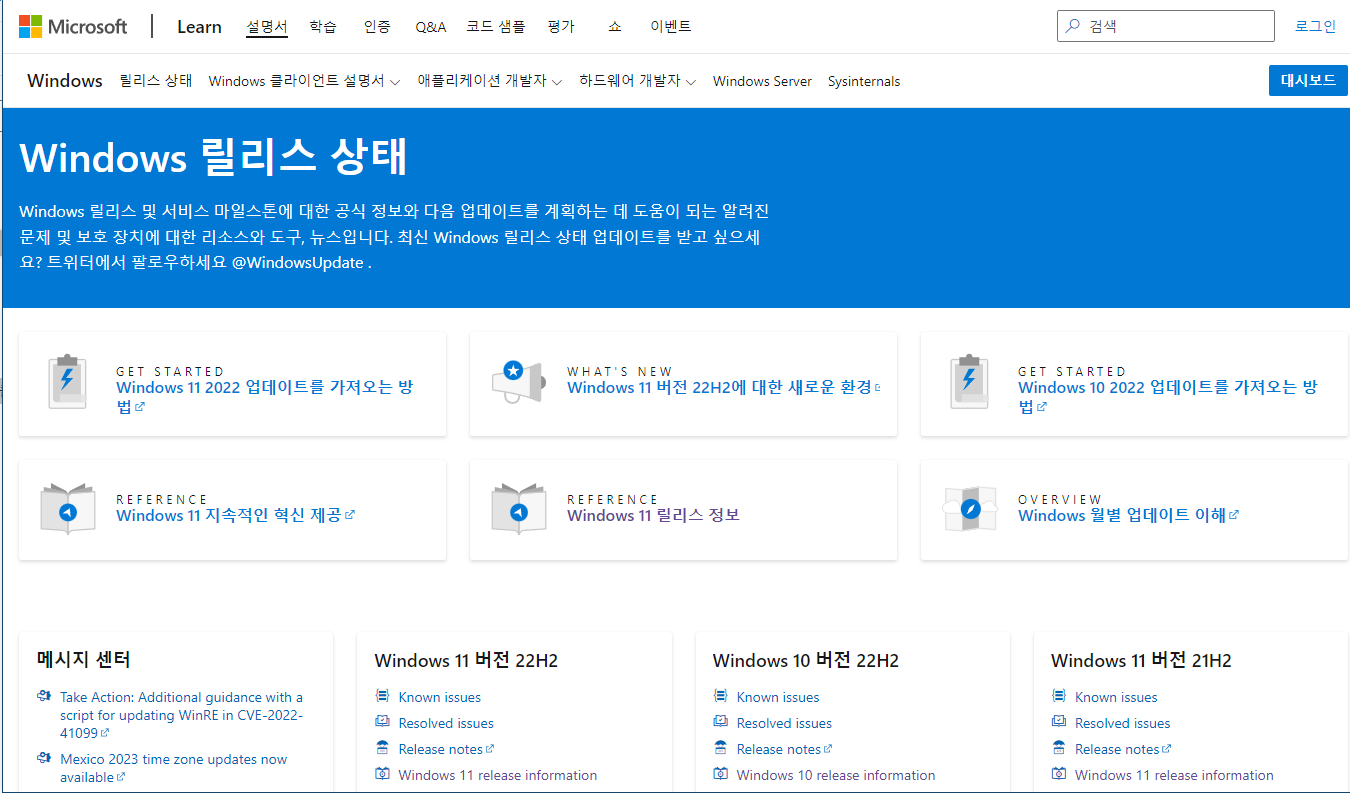The height and width of the screenshot is (793, 1350).
Task: Click the icon beside Mexico 2023 time zone message
Action: pyautogui.click(x=44, y=758)
